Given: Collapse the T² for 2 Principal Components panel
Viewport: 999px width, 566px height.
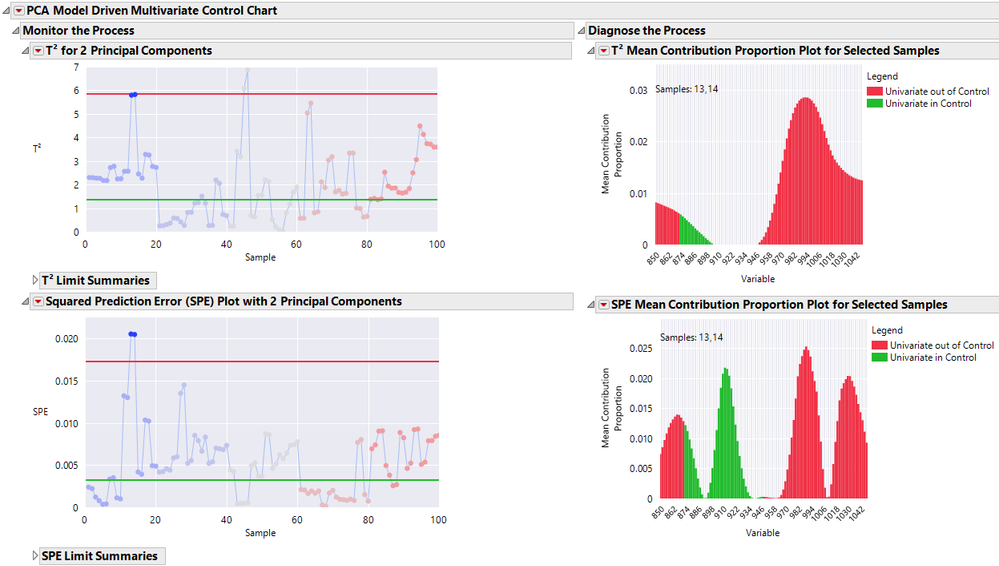Looking at the screenshot, I should [x=25, y=50].
